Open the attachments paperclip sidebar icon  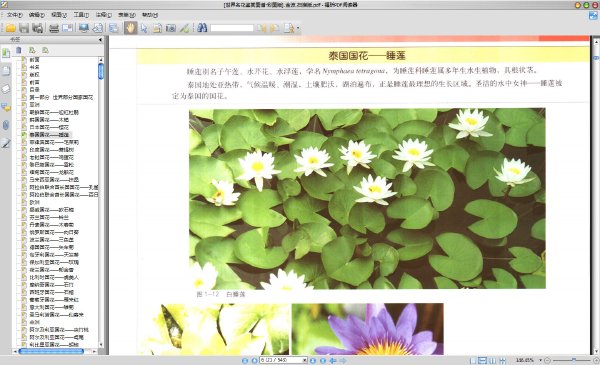coord(6,125)
